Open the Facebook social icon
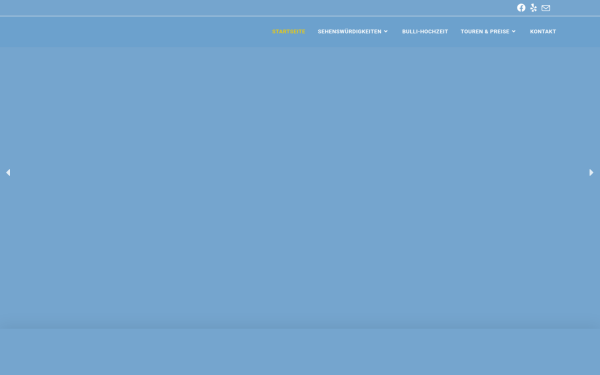This screenshot has height=375, width=600. pos(521,8)
